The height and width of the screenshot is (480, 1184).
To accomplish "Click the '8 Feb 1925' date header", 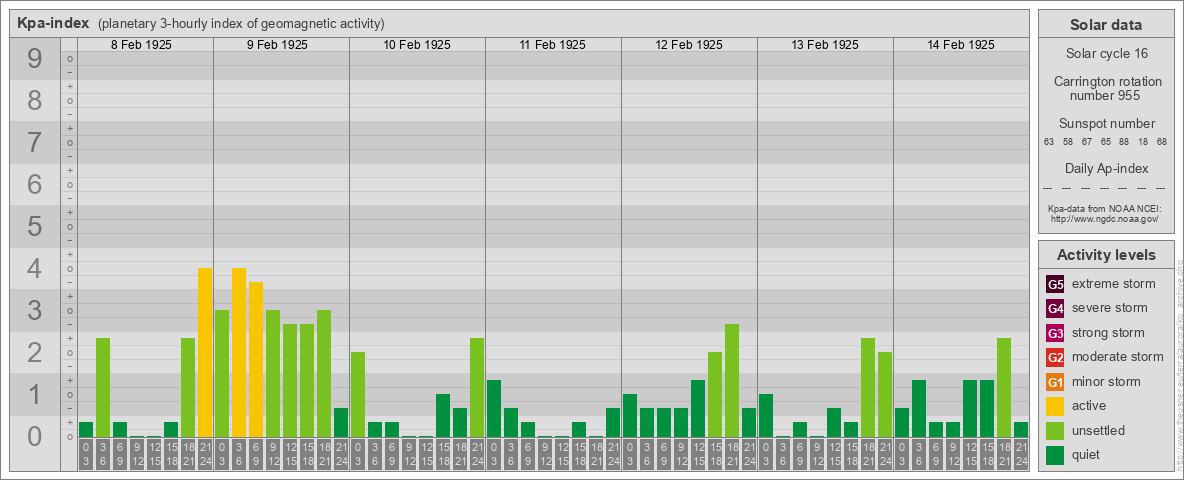I will [141, 45].
